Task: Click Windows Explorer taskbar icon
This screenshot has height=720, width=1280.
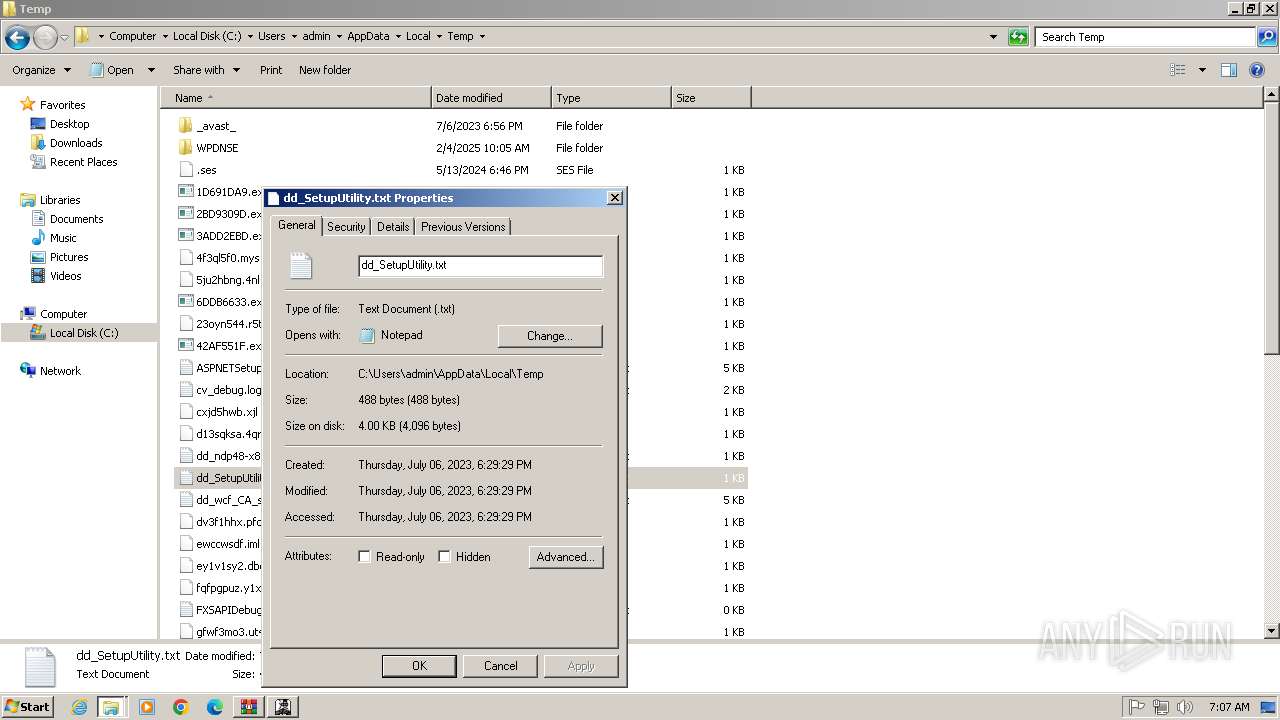Action: coord(110,707)
